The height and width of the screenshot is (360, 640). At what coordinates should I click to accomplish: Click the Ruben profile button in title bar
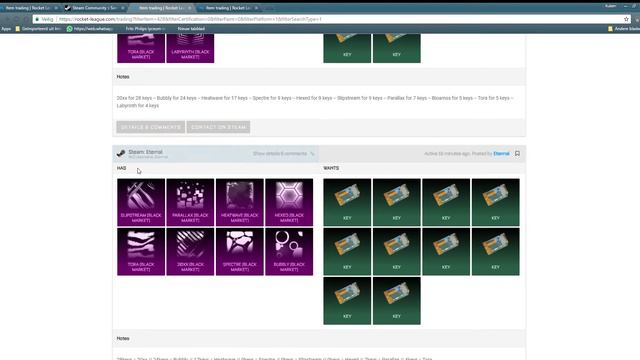coord(610,6)
